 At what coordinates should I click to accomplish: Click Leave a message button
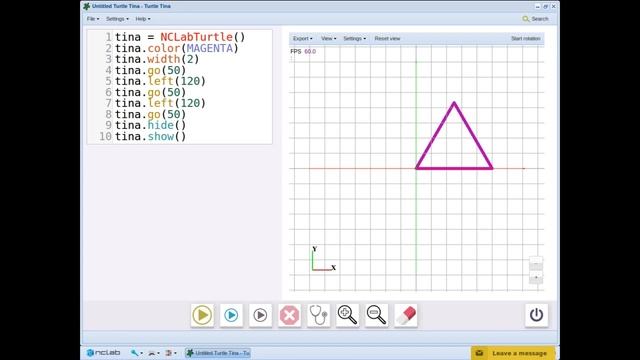pyautogui.click(x=513, y=353)
